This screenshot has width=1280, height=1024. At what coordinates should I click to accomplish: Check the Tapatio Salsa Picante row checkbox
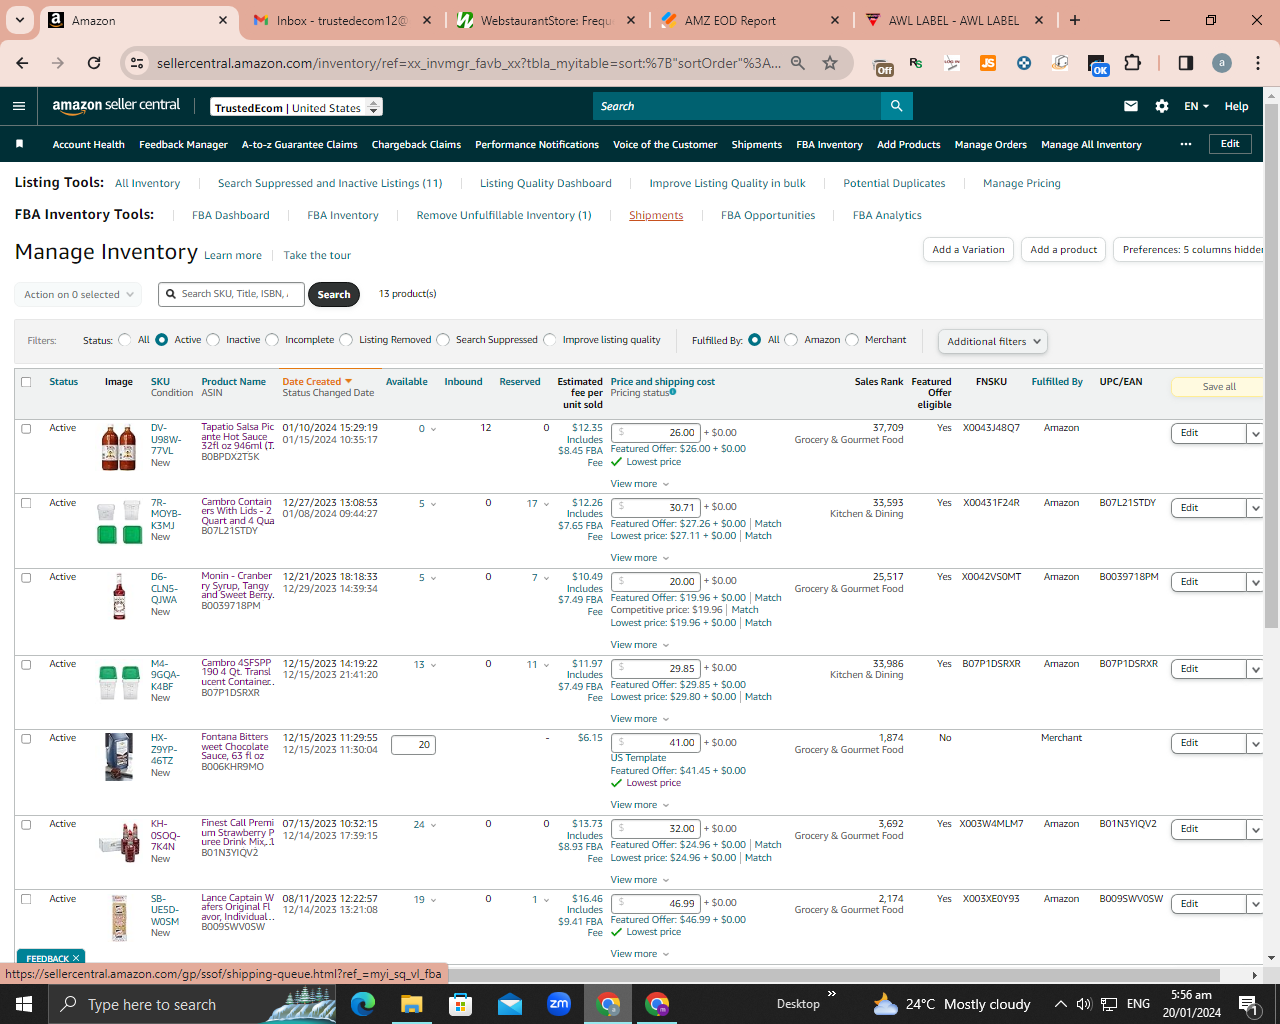(26, 428)
